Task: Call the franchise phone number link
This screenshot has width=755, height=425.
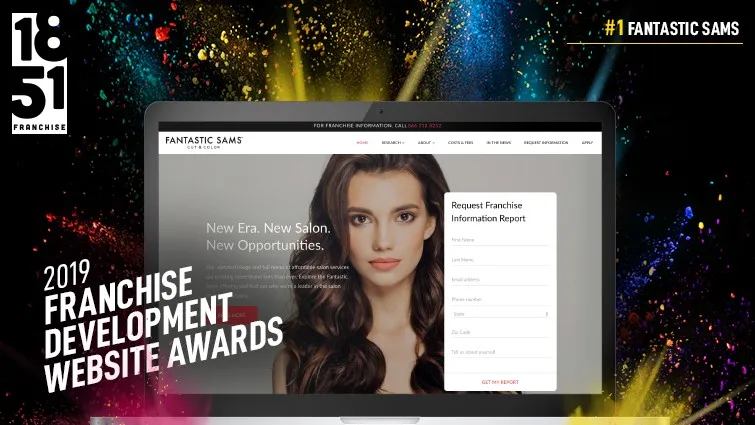Action: tap(424, 126)
